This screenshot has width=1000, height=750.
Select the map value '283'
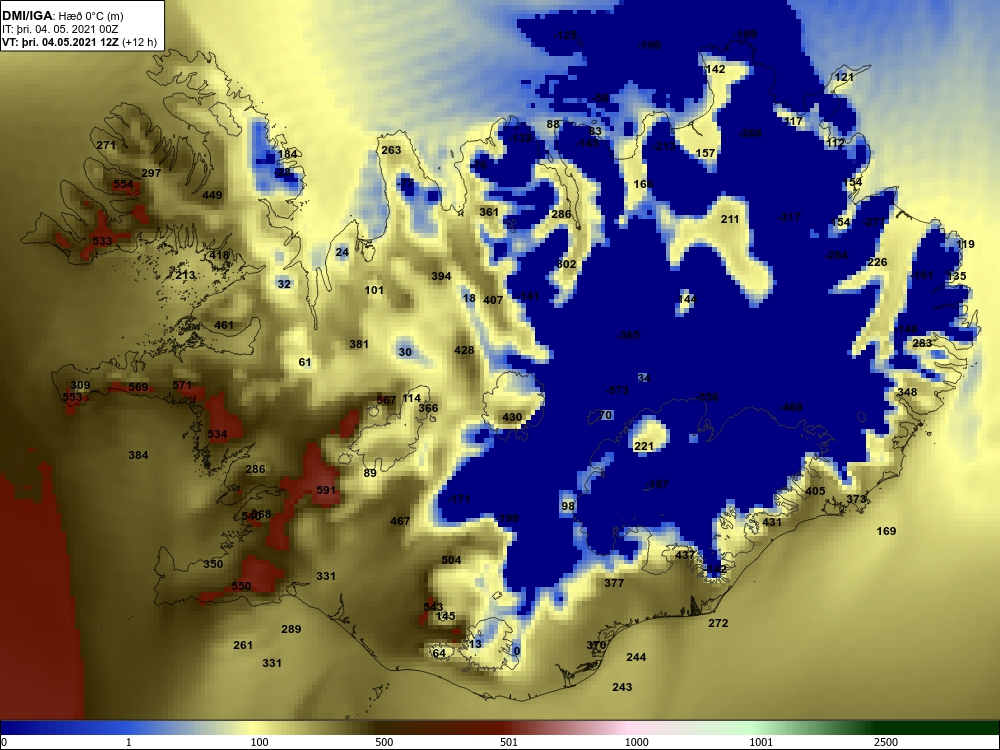coord(922,343)
